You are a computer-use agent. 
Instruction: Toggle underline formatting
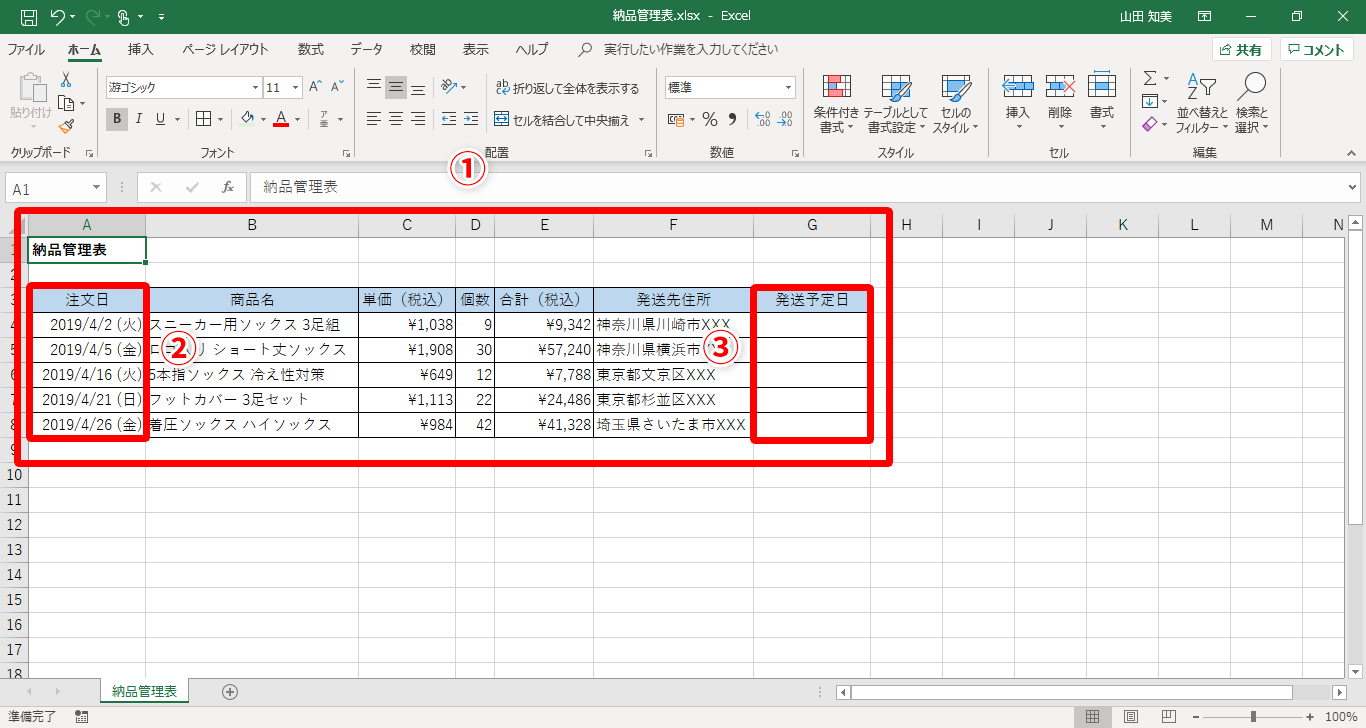pos(160,119)
